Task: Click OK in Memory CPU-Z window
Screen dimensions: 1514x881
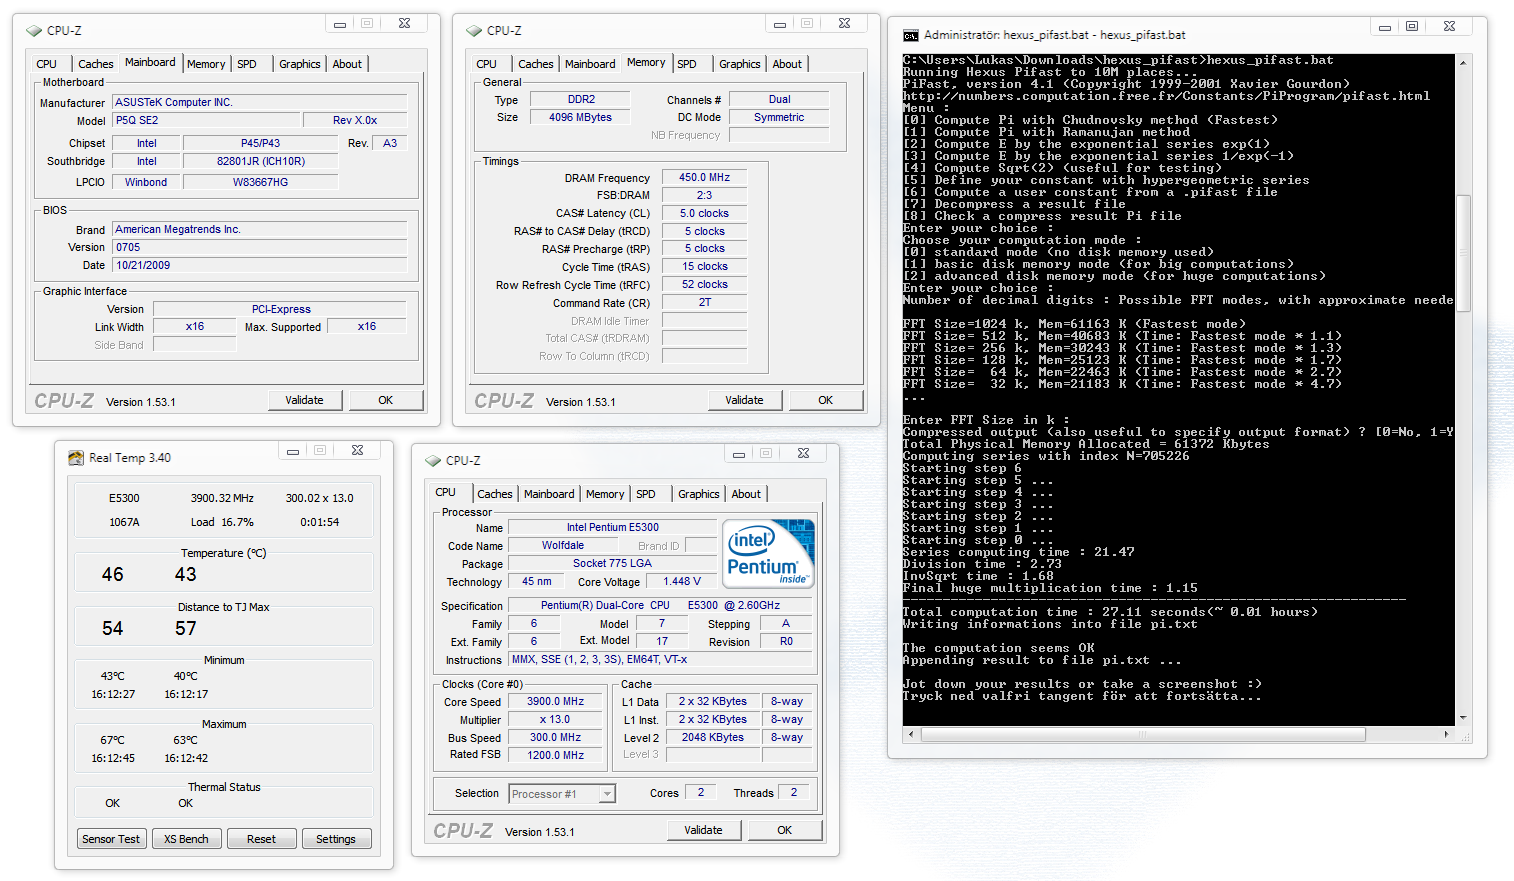Action: coord(826,400)
